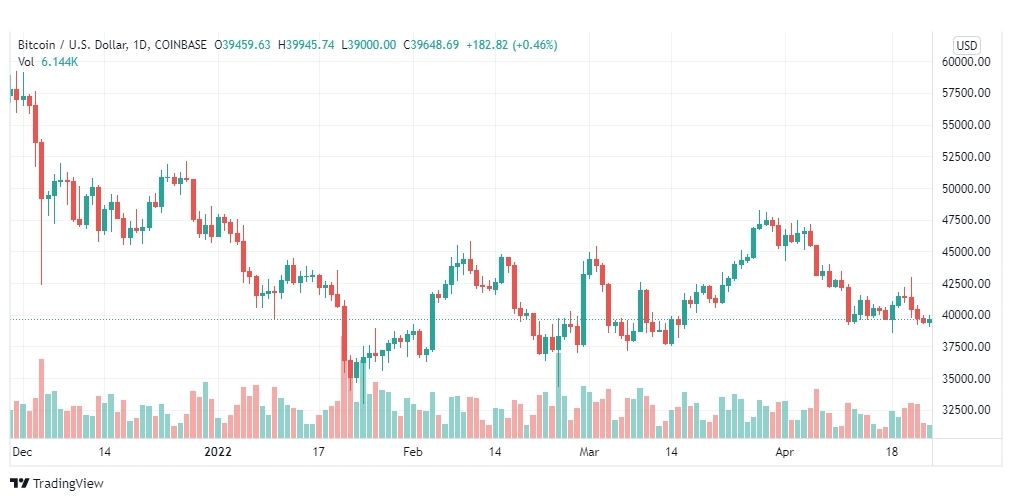Select the Apr marker on time axis
This screenshot has width=1012, height=501.
click(x=784, y=452)
